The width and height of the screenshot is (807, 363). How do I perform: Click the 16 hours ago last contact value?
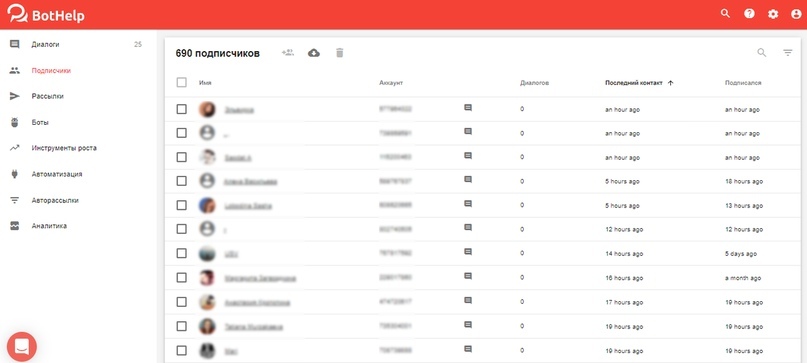(624, 278)
